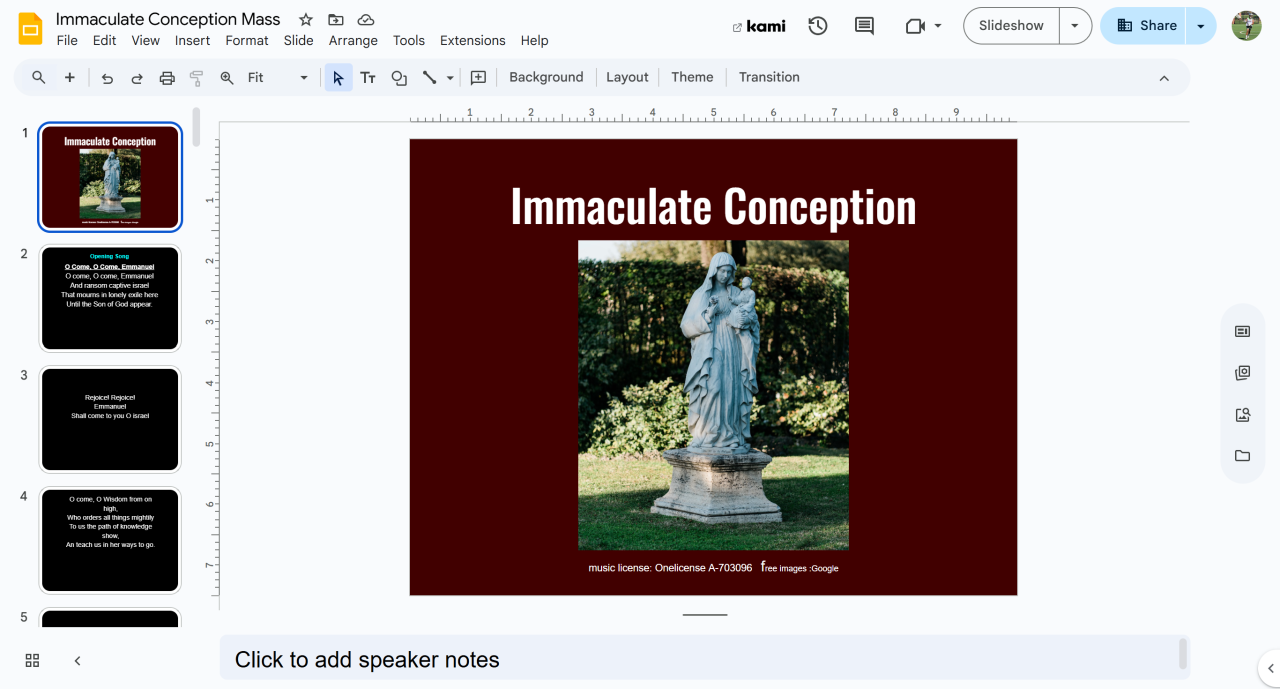Viewport: 1280px width, 689px height.
Task: Click the undo arrow icon
Action: (107, 78)
